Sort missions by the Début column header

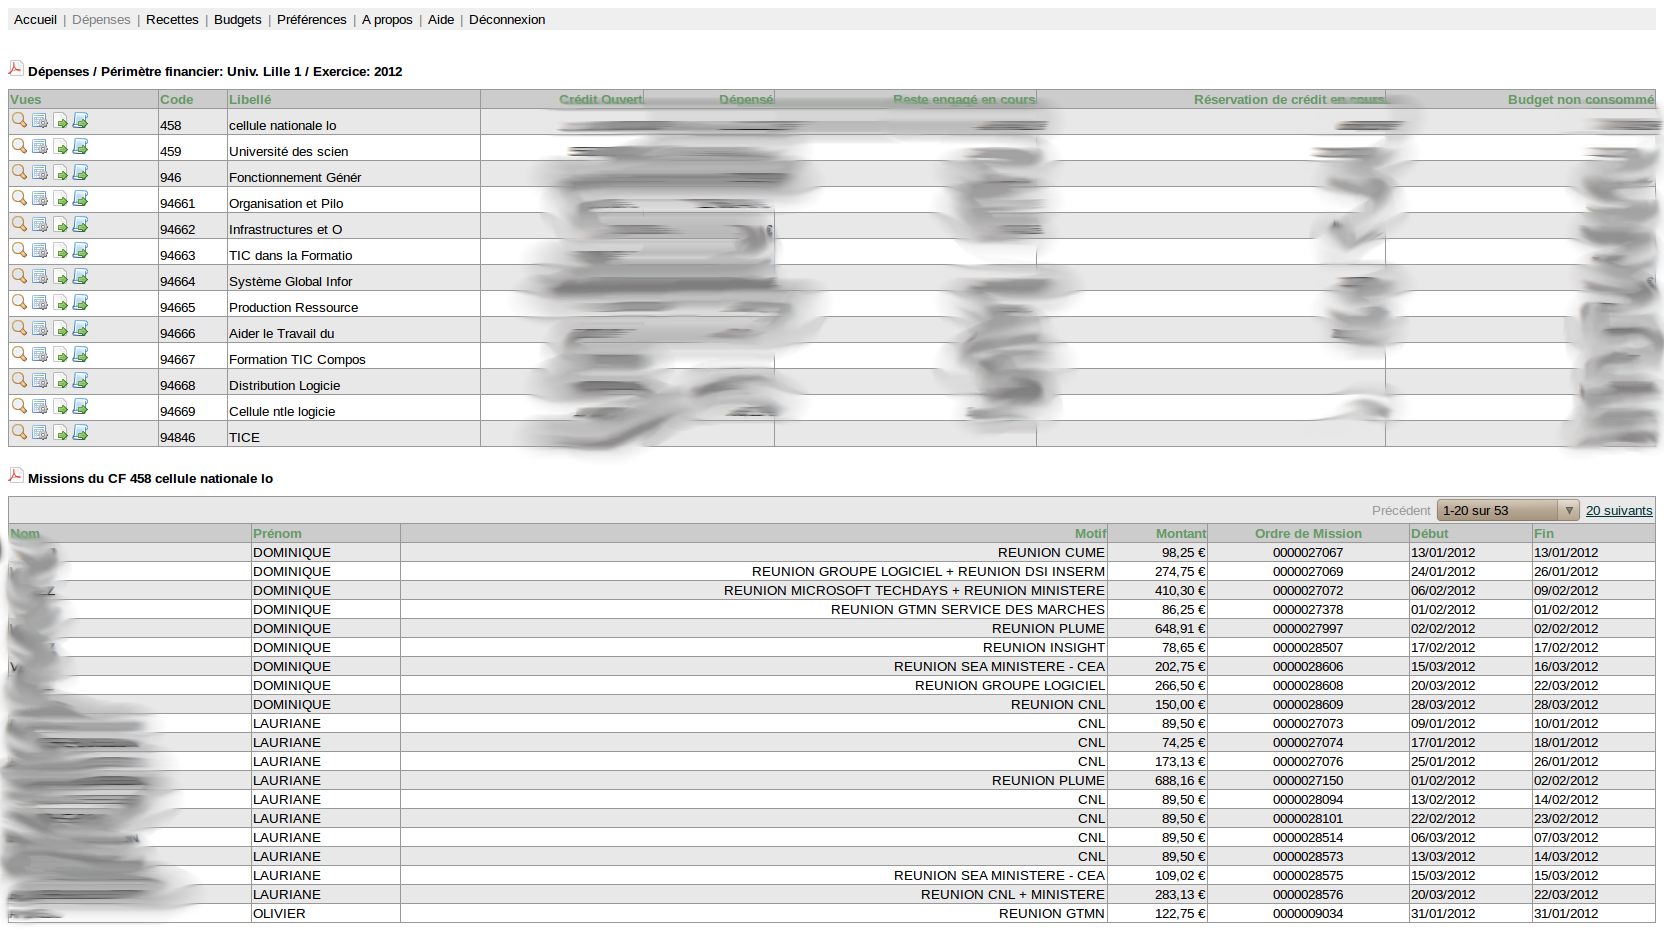[x=1429, y=534]
